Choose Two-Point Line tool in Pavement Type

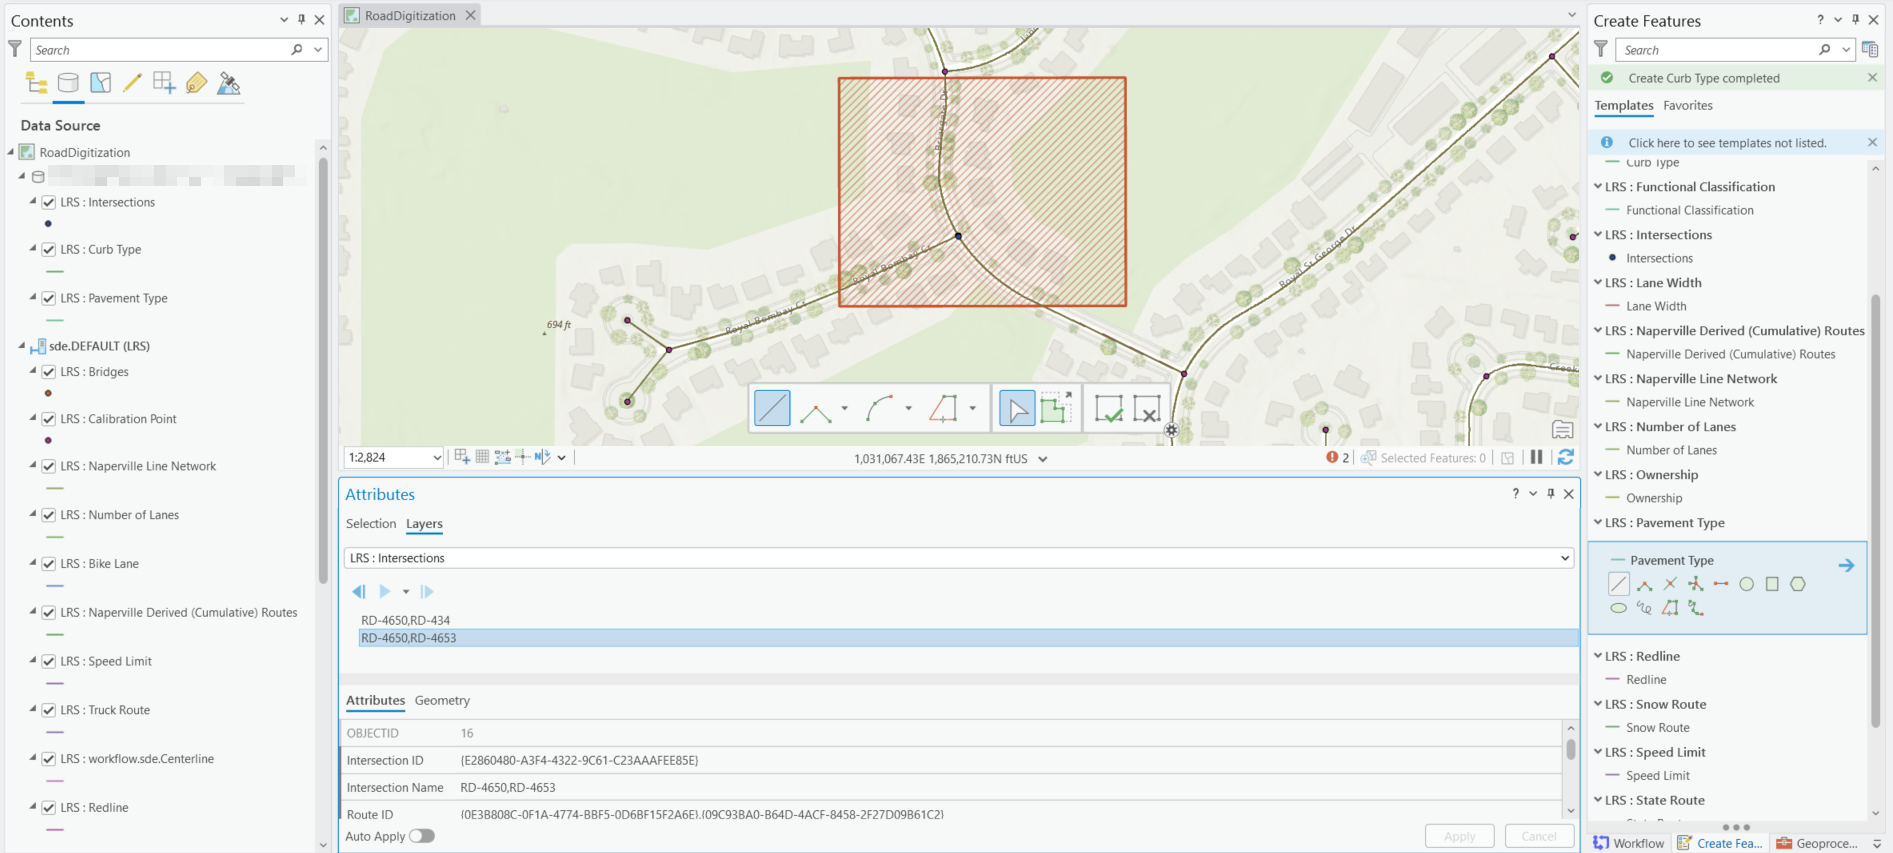1721,584
